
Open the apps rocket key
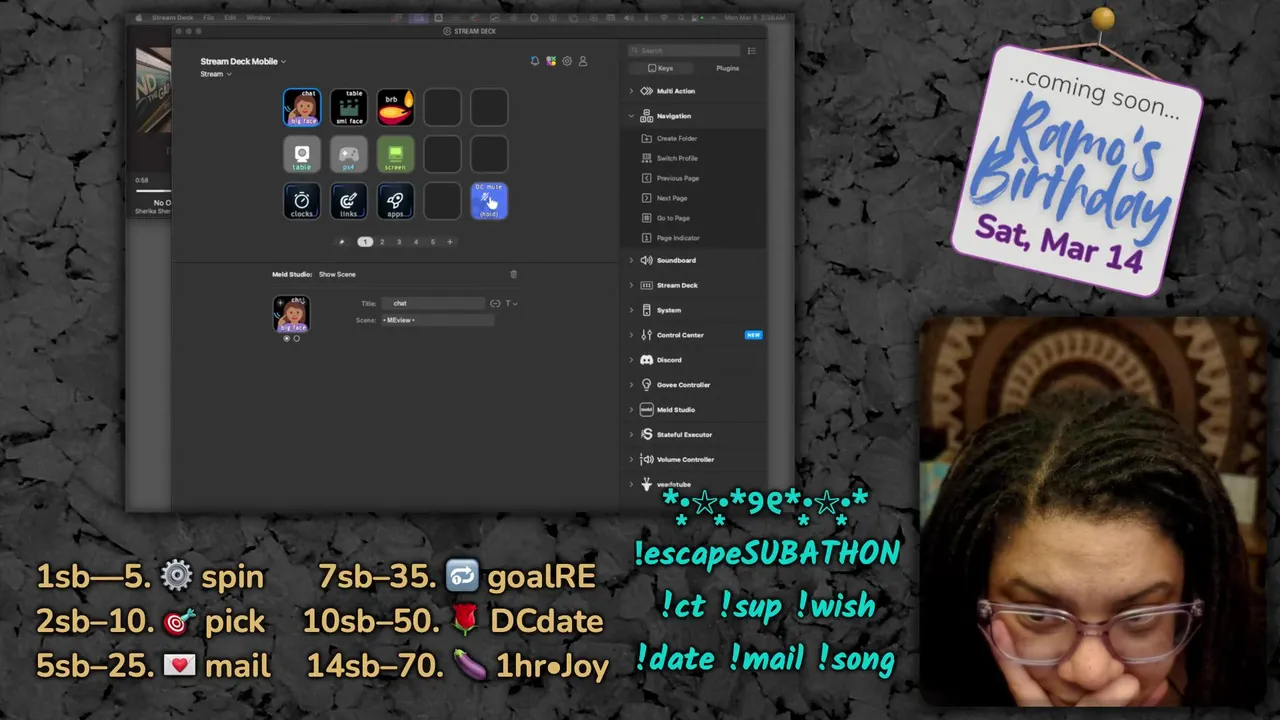(x=396, y=202)
